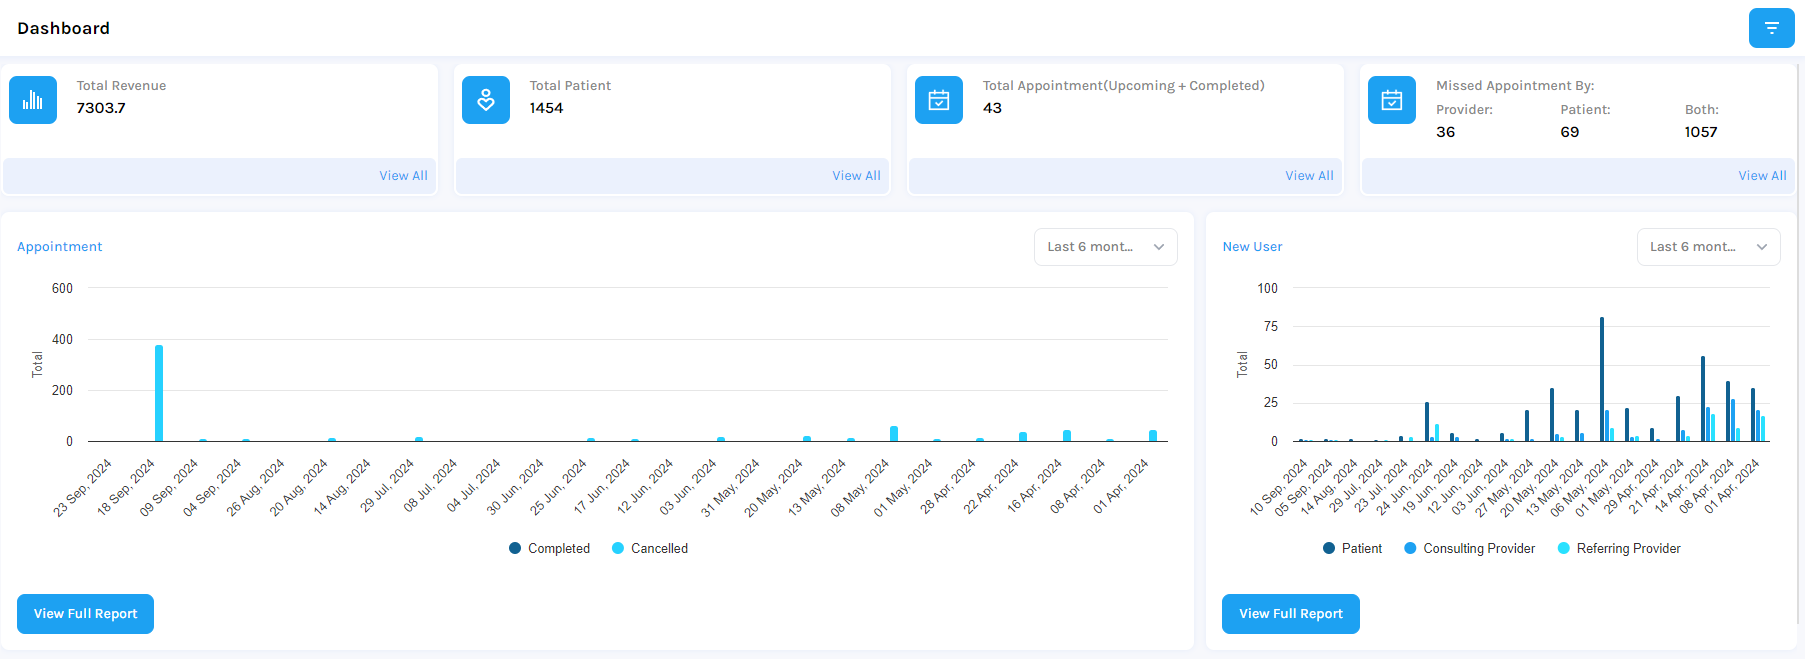View Full Report for the Appointment chart
The image size is (1805, 659).
tap(85, 614)
